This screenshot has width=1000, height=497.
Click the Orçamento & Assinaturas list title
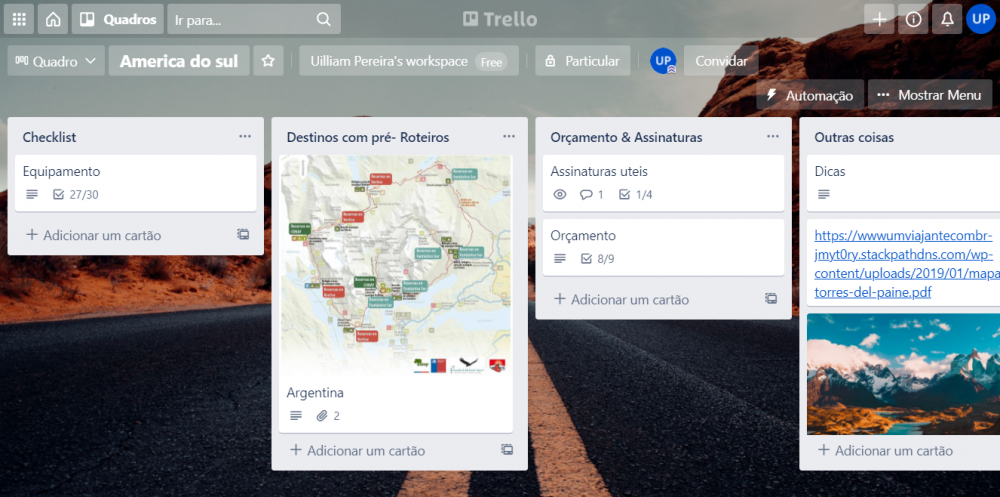(626, 137)
